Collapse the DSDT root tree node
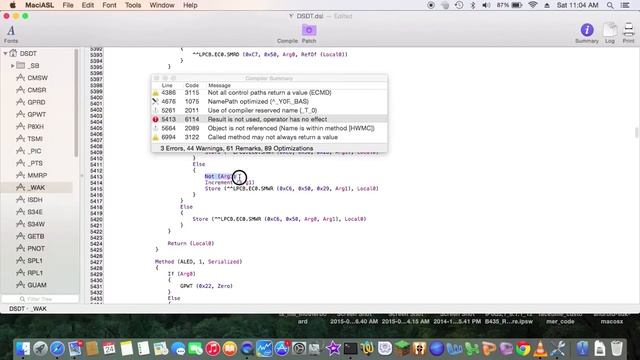Viewport: 640px width, 360px height. (5, 53)
